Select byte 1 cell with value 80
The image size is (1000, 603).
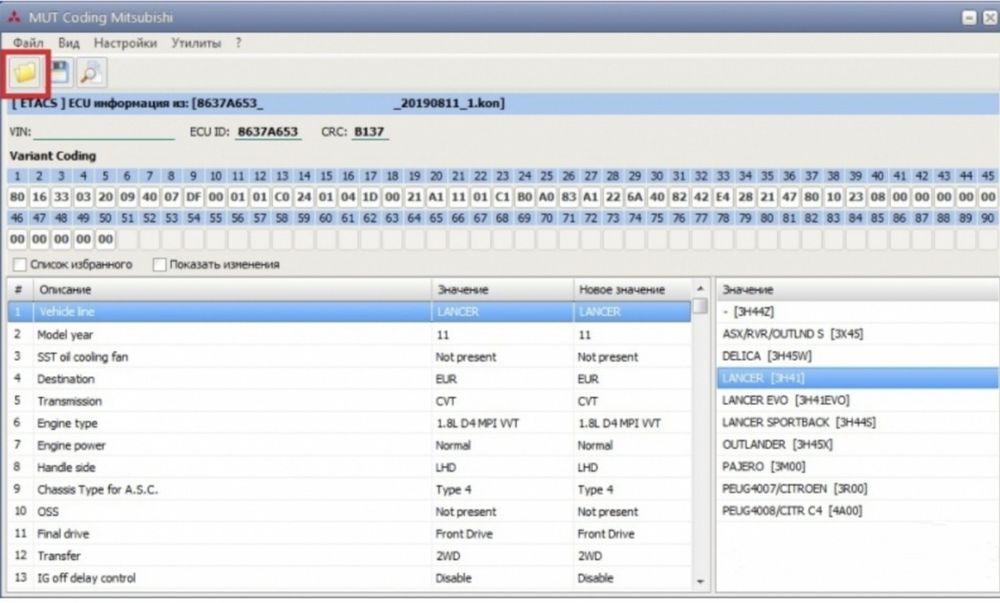17,197
